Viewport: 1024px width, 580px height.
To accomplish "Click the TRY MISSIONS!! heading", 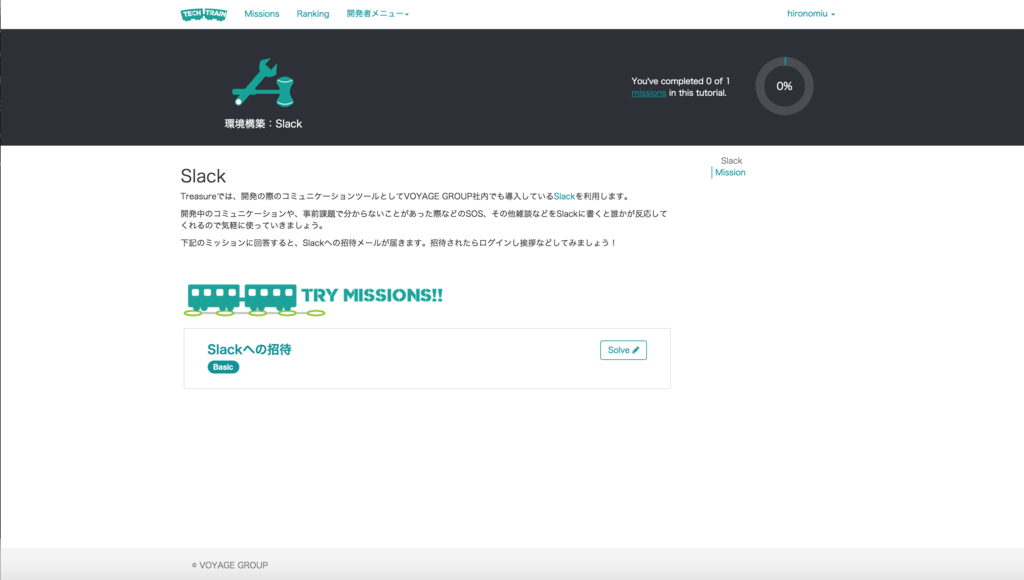I will pos(372,295).
